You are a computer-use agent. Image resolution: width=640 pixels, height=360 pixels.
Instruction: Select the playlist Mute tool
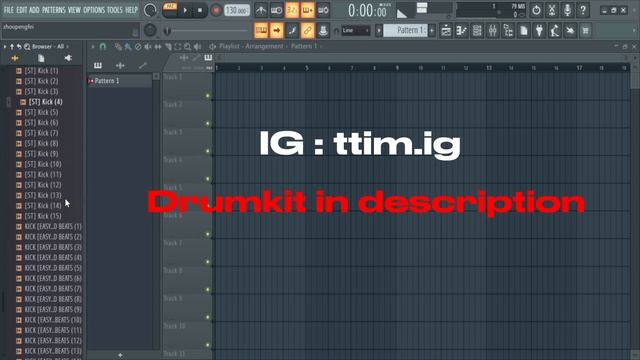coord(148,47)
